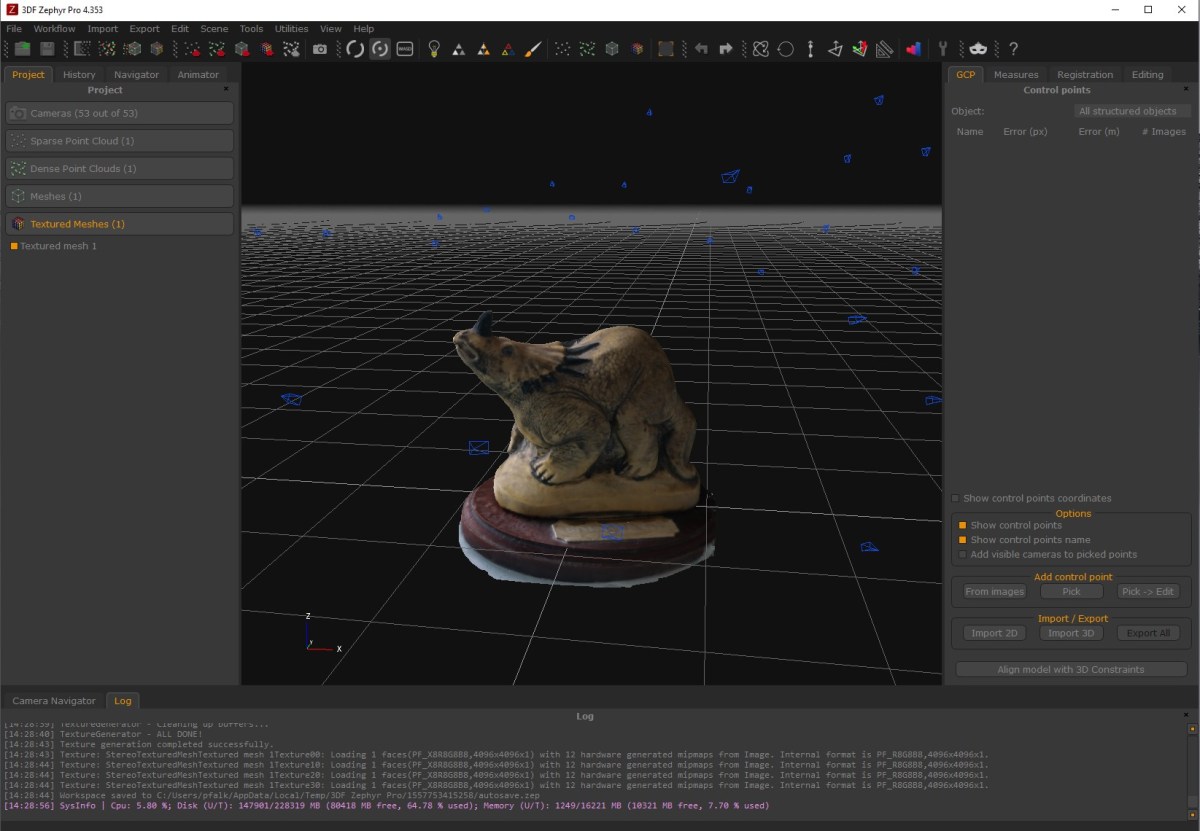Click the camera screenshot icon in the toolbar

click(x=320, y=48)
